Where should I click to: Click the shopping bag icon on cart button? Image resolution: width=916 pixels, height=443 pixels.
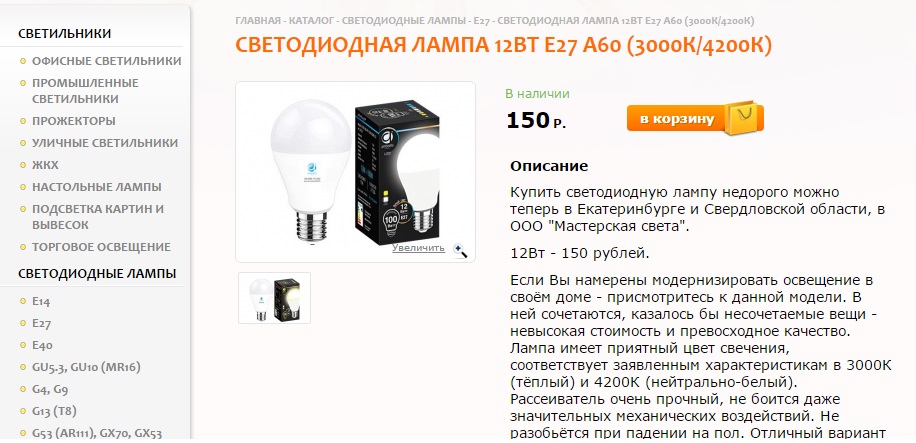click(x=743, y=117)
